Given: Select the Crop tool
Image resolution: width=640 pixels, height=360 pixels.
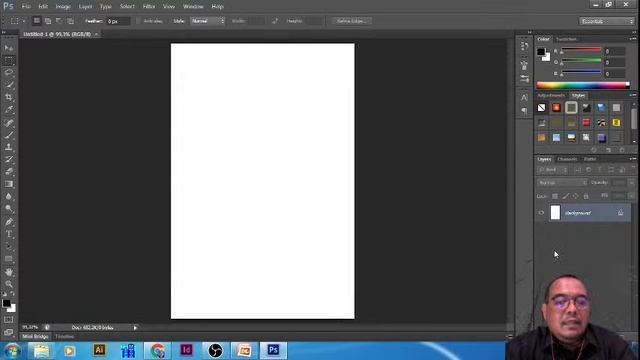Looking at the screenshot, I should click(9, 98).
